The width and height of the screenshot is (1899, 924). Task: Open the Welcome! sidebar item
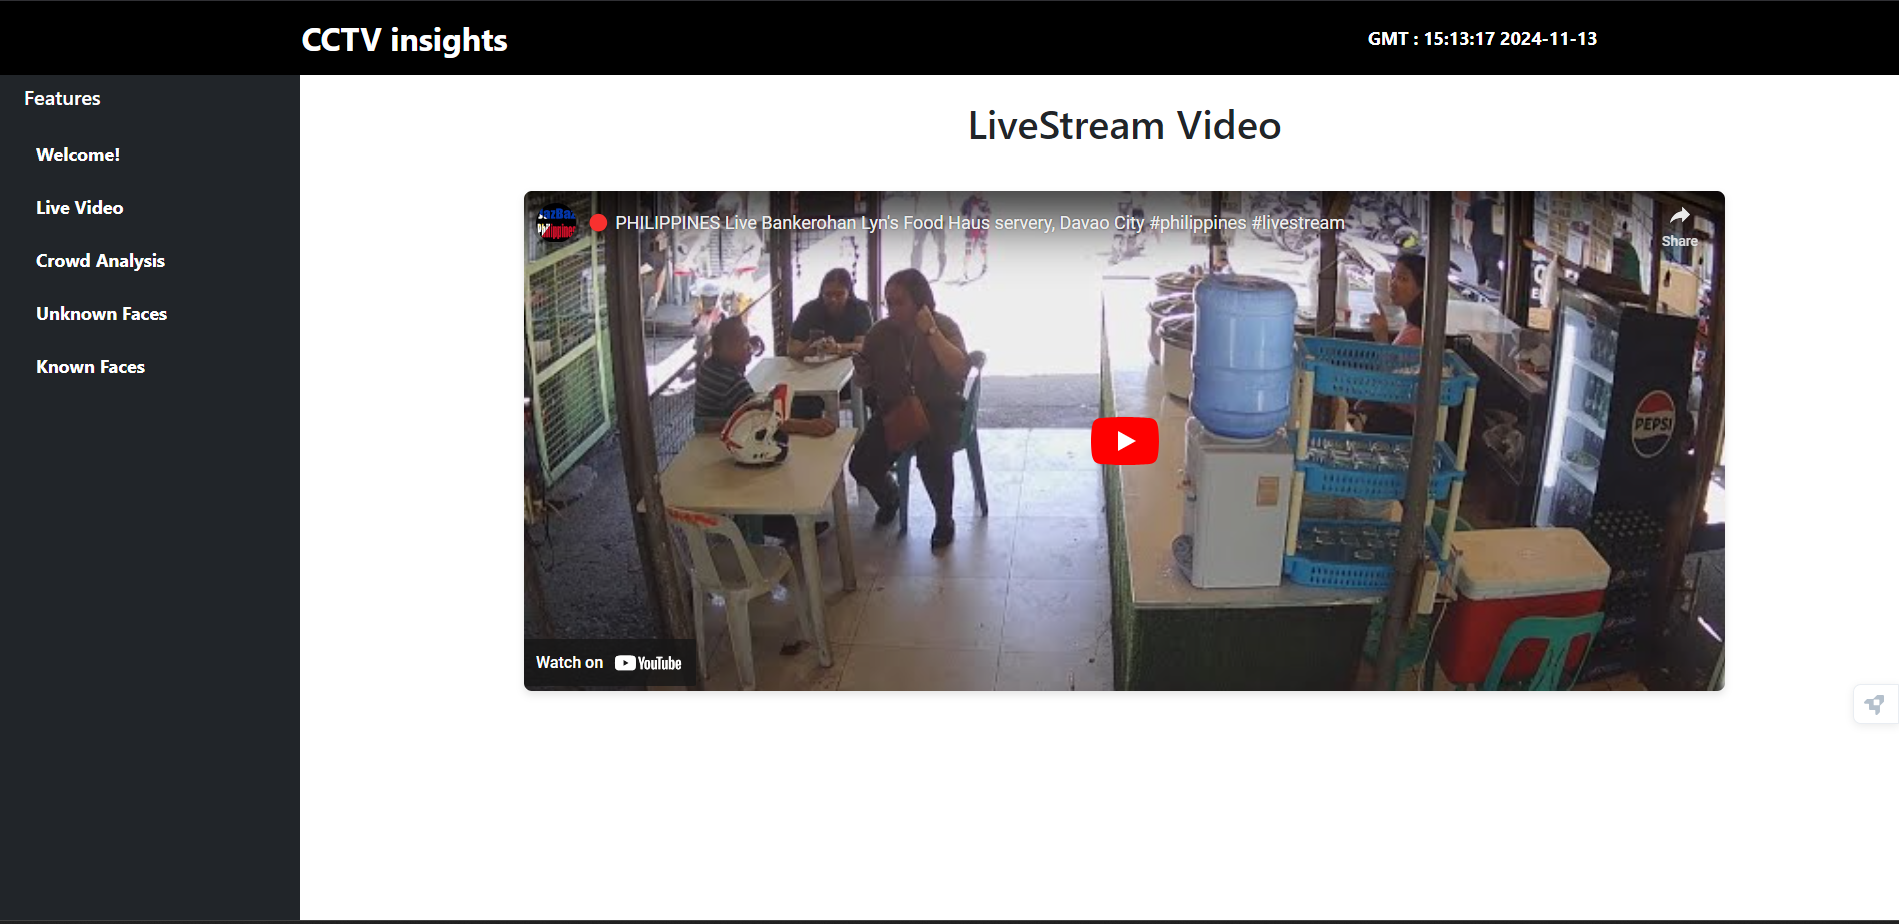78,155
